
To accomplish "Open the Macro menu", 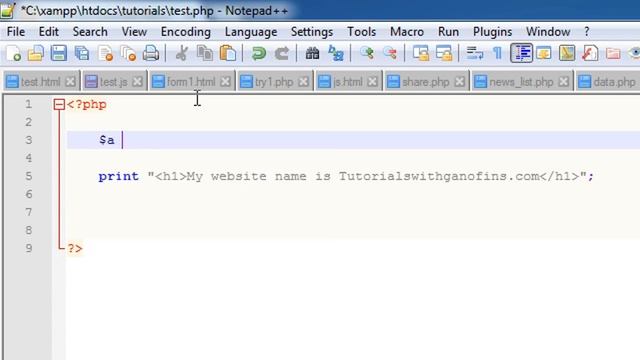I will (407, 31).
